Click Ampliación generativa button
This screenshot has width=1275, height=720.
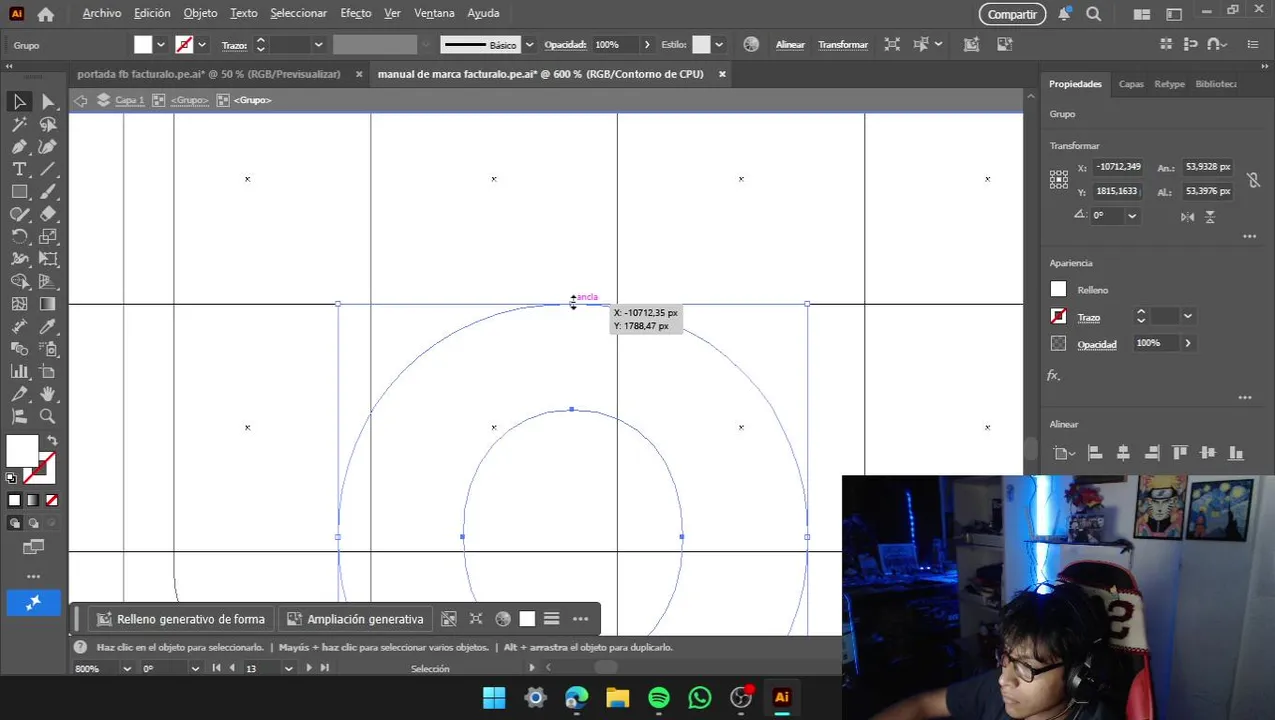pyautogui.click(x=356, y=619)
